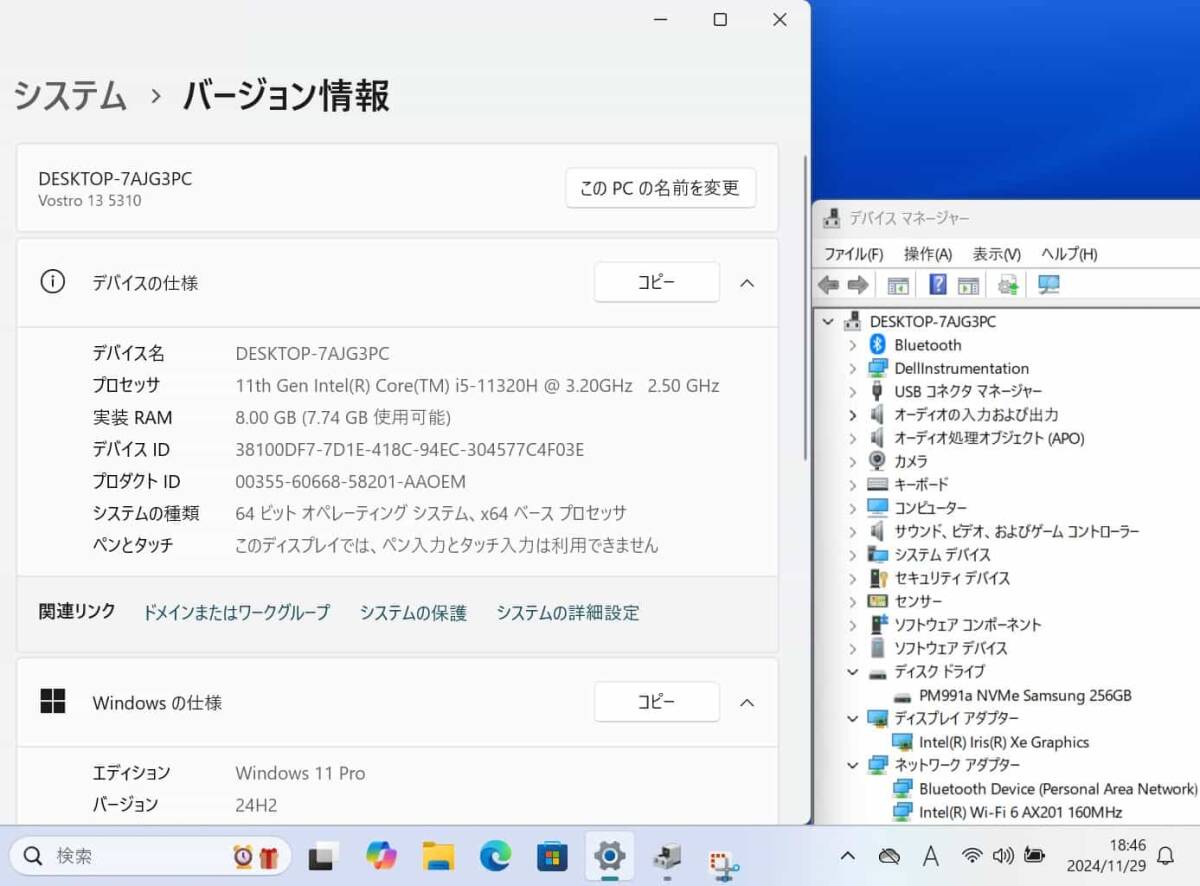This screenshot has width=1200, height=886.
Task: Click Scan for hardware changes monitor icon
Action: click(1048, 285)
